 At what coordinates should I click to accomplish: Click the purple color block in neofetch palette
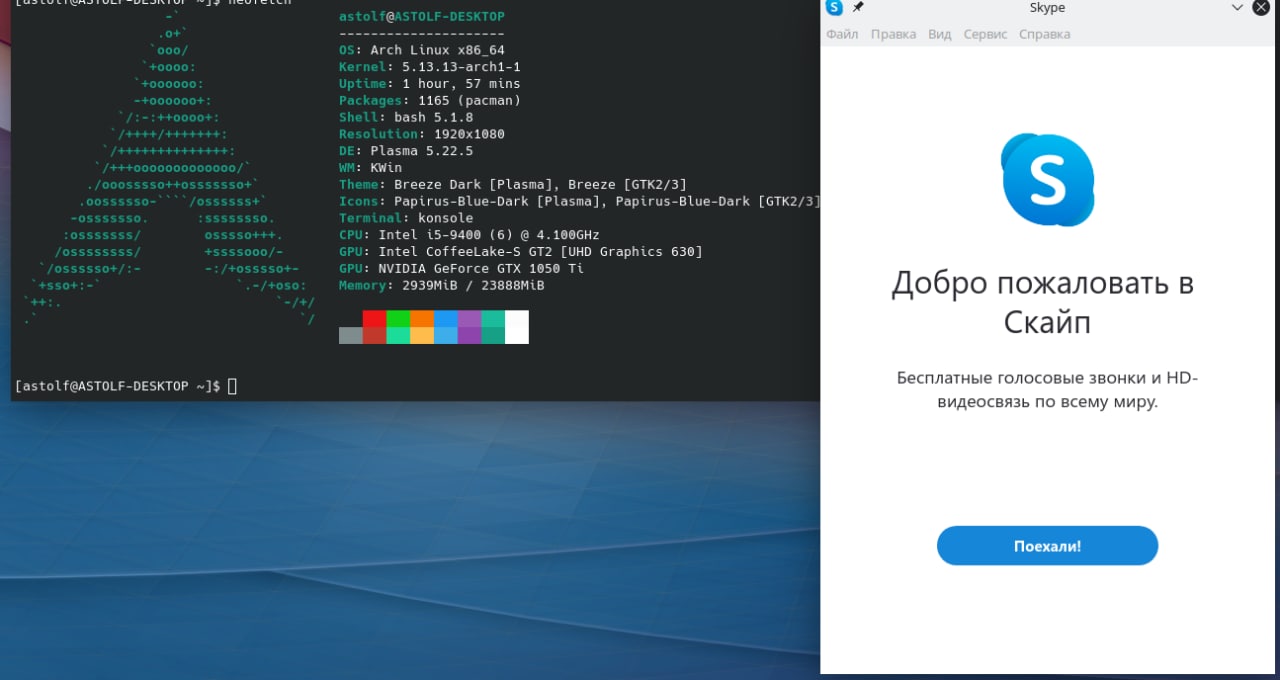click(469, 327)
